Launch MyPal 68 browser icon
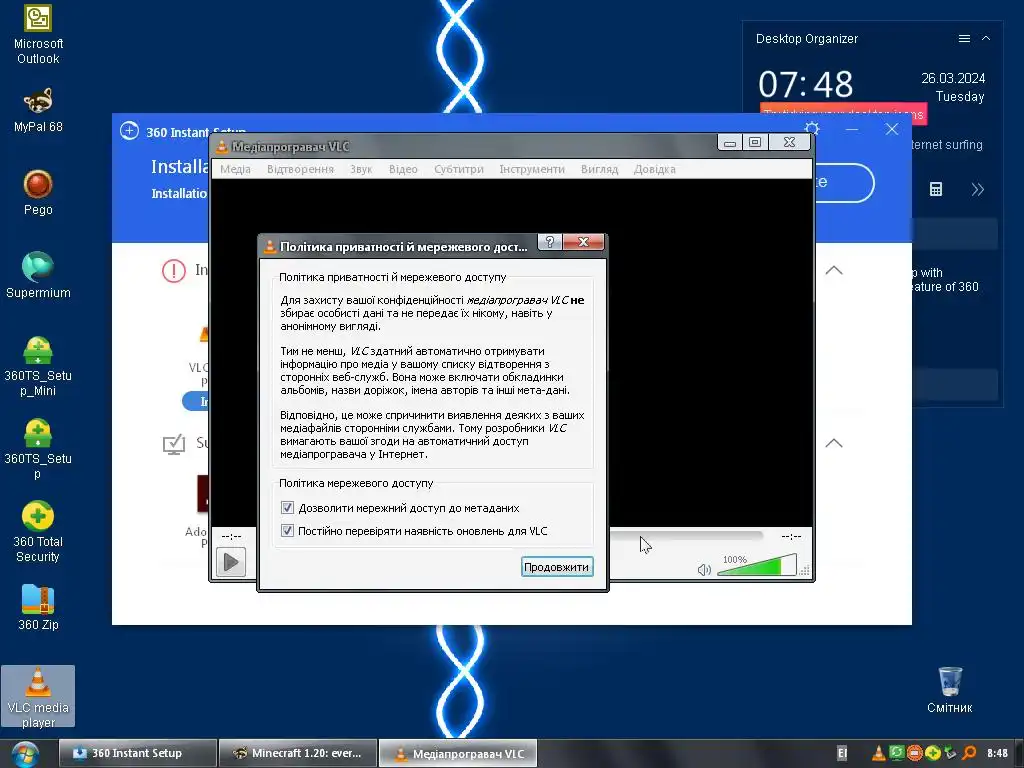Image resolution: width=1024 pixels, height=768 pixels. [x=38, y=110]
